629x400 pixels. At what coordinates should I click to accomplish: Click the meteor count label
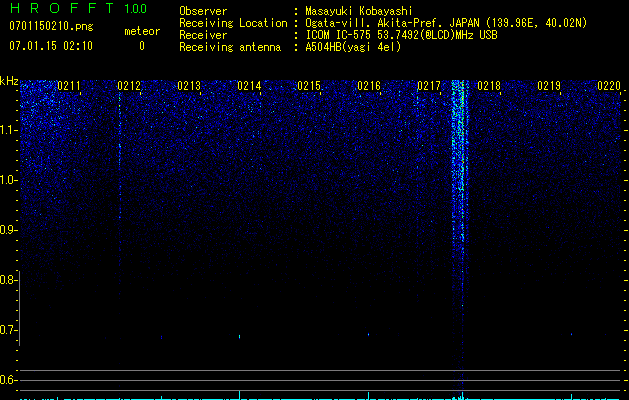142,31
